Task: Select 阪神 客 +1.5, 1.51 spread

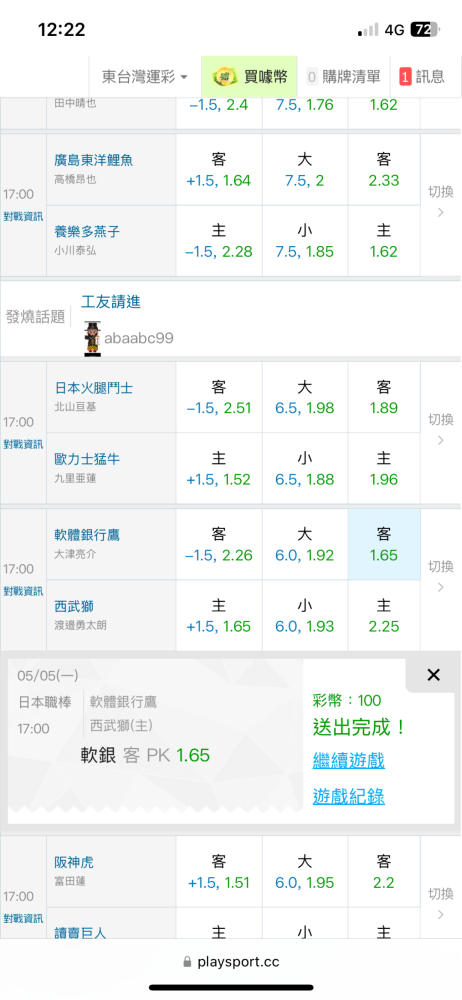Action: pyautogui.click(x=219, y=872)
